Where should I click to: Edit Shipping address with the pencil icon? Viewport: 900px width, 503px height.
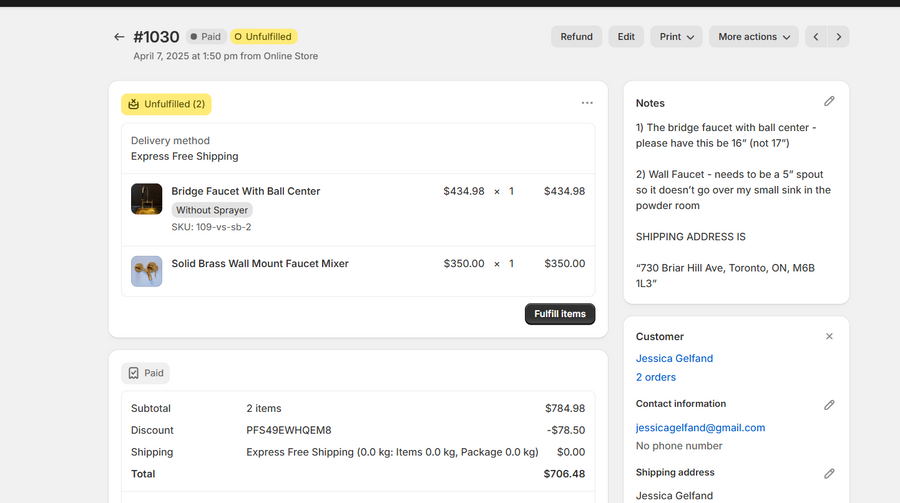[x=829, y=474]
